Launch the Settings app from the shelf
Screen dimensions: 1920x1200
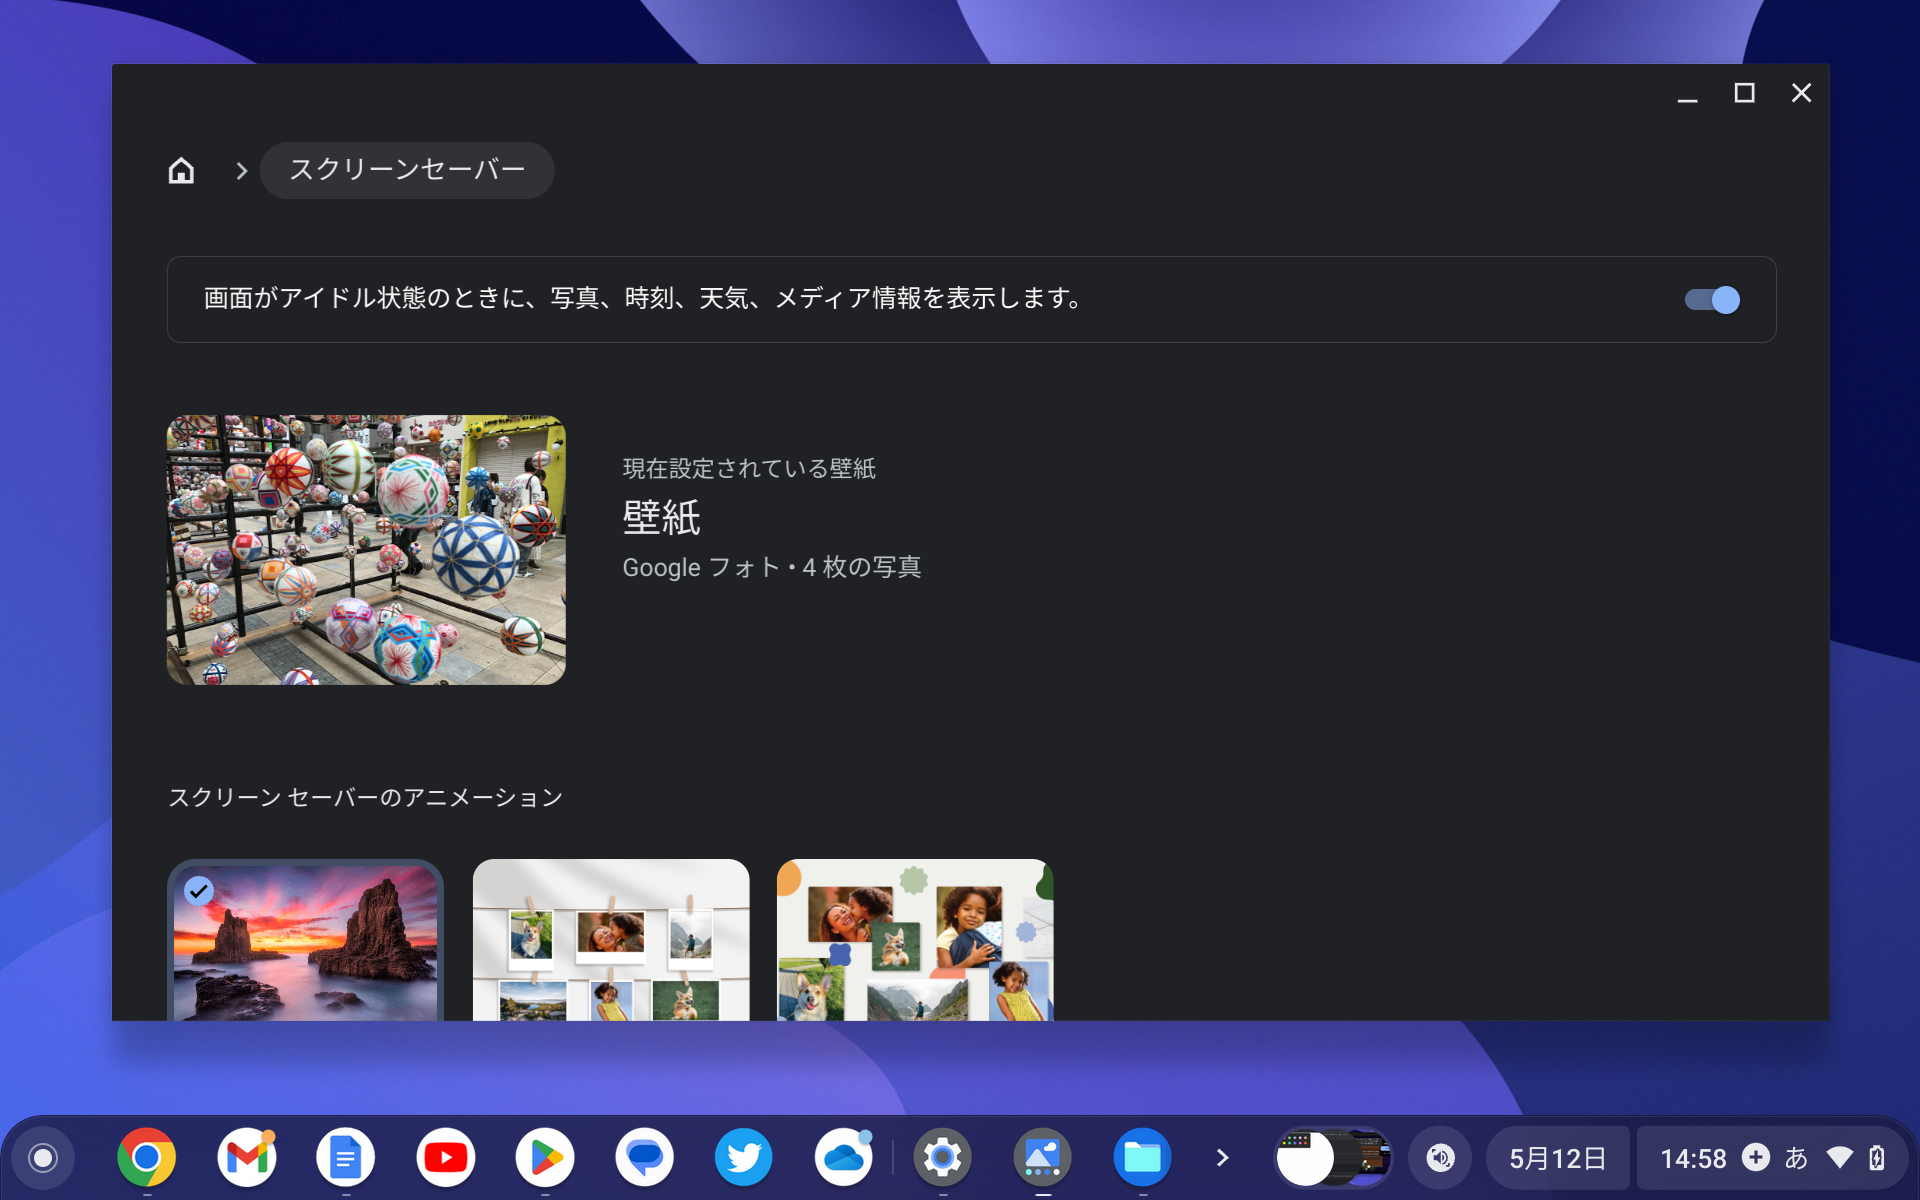pos(943,1157)
